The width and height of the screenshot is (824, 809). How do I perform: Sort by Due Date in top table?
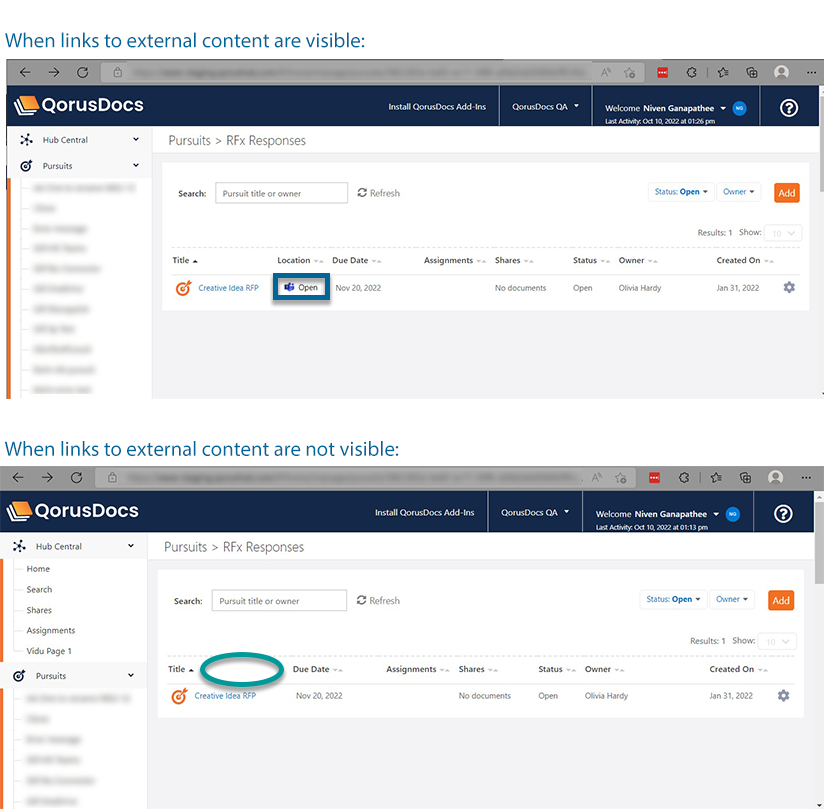coord(356,260)
